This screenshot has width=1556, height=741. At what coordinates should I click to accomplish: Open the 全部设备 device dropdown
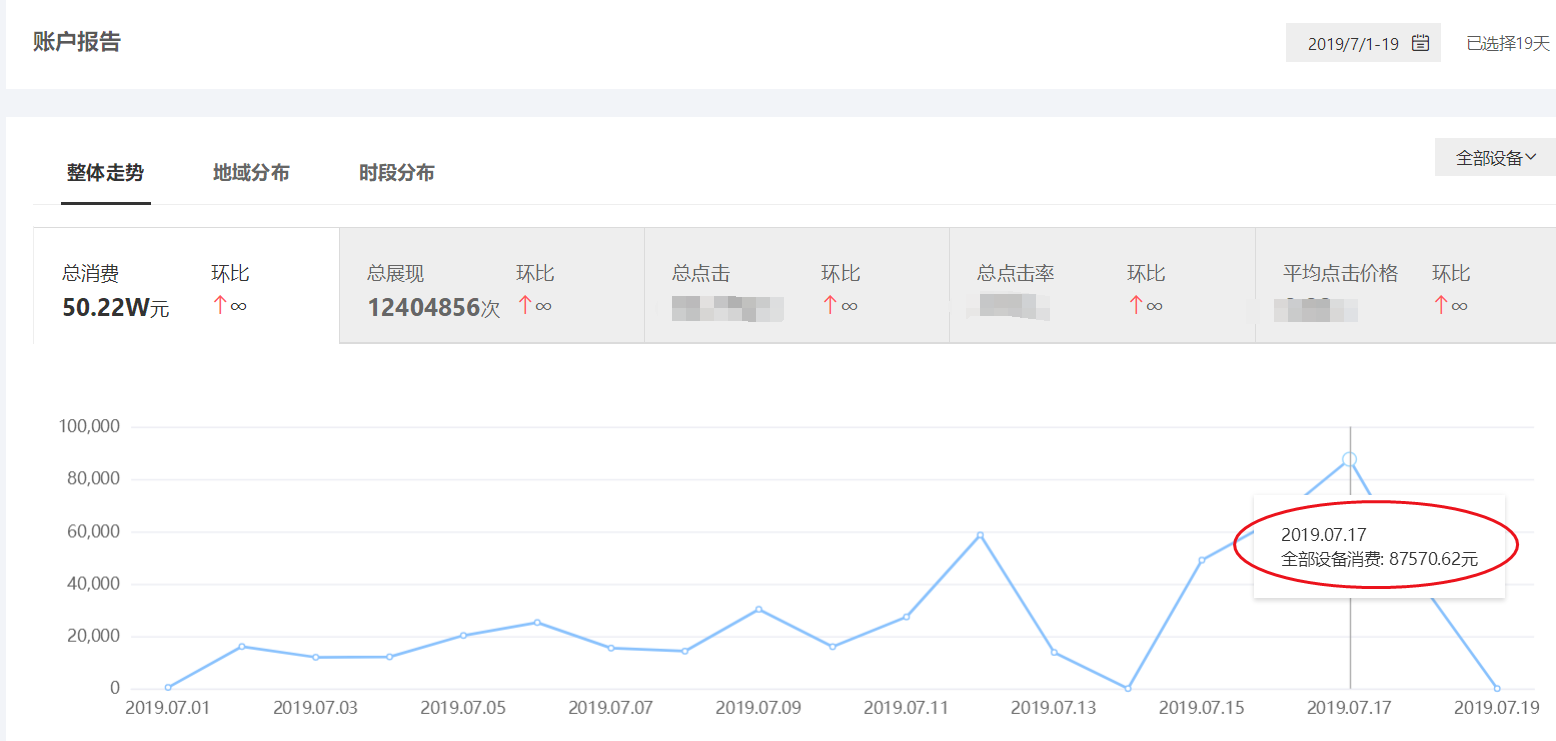tap(1494, 157)
